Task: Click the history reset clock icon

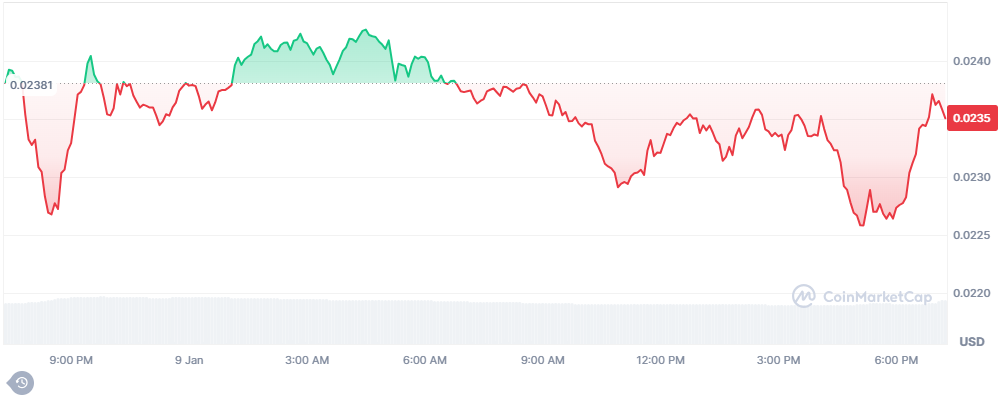Action: pyautogui.click(x=21, y=382)
